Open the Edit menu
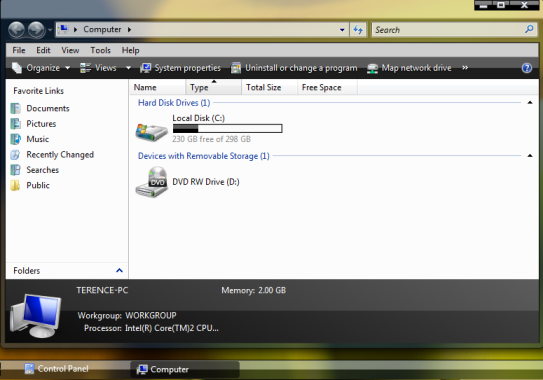Screen dimensions: 543x380 (43, 50)
